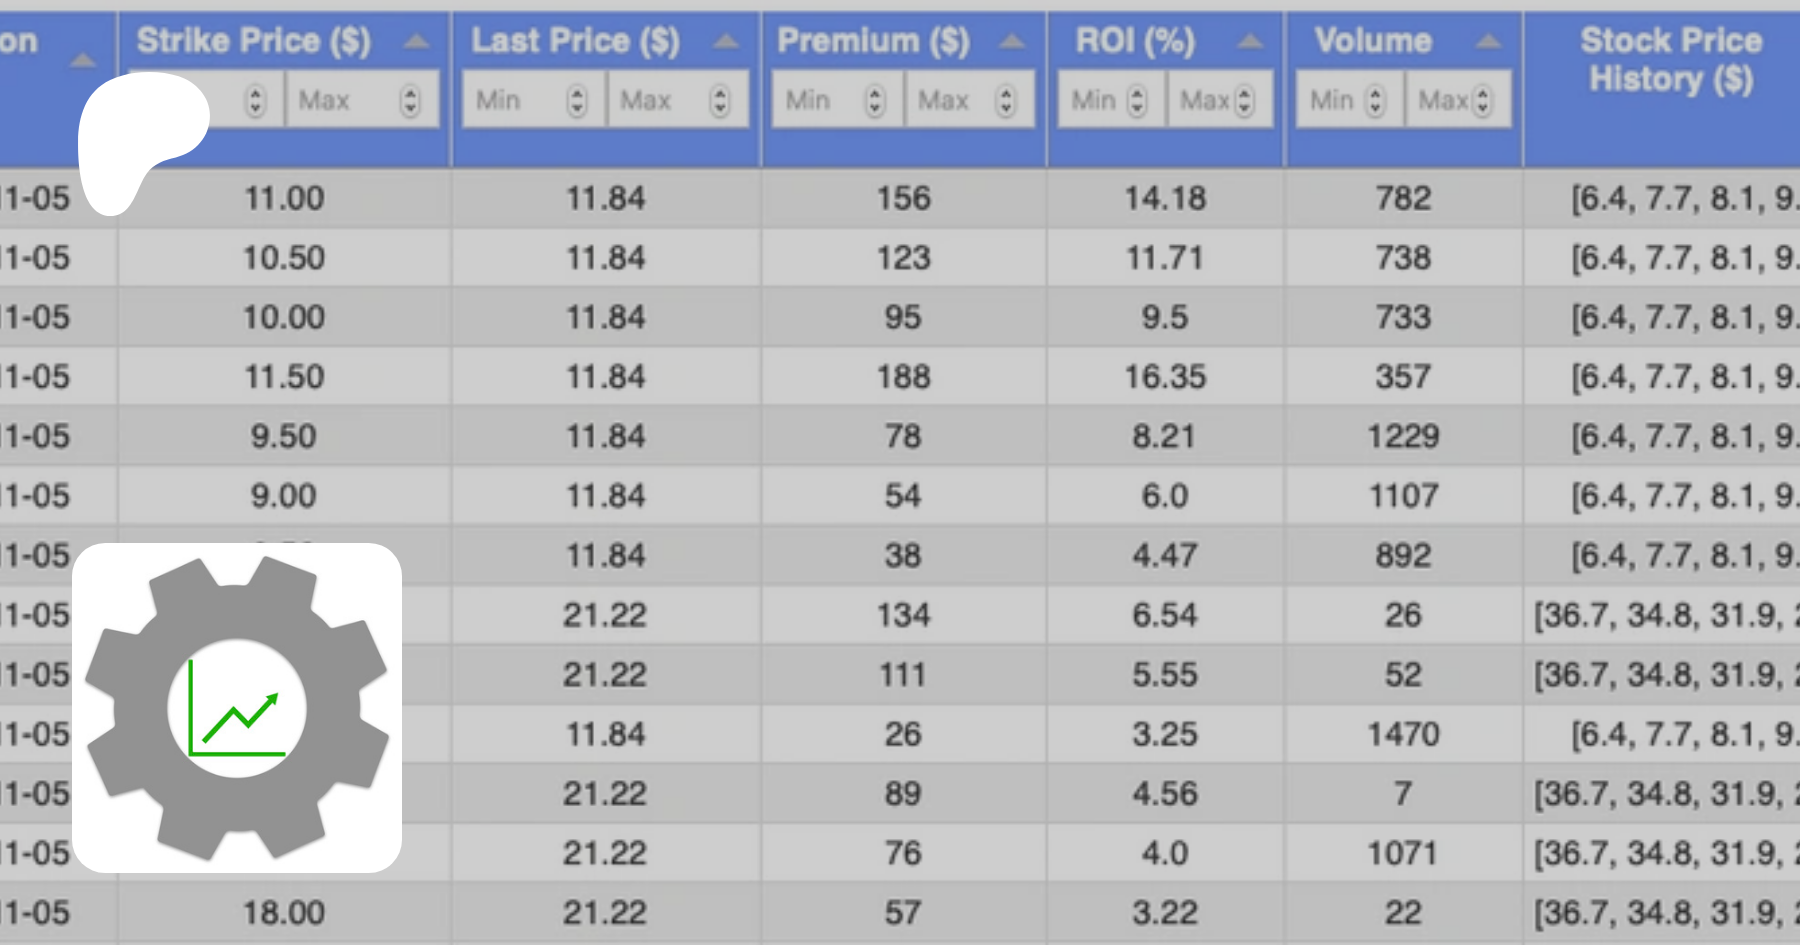Sort by Strike Price column arrow
This screenshot has width=1800, height=945.
click(416, 42)
